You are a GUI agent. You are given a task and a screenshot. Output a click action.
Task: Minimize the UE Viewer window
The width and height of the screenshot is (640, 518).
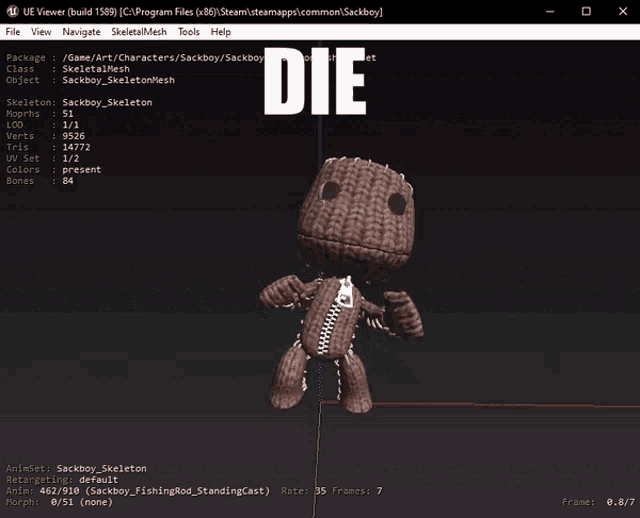coord(550,11)
